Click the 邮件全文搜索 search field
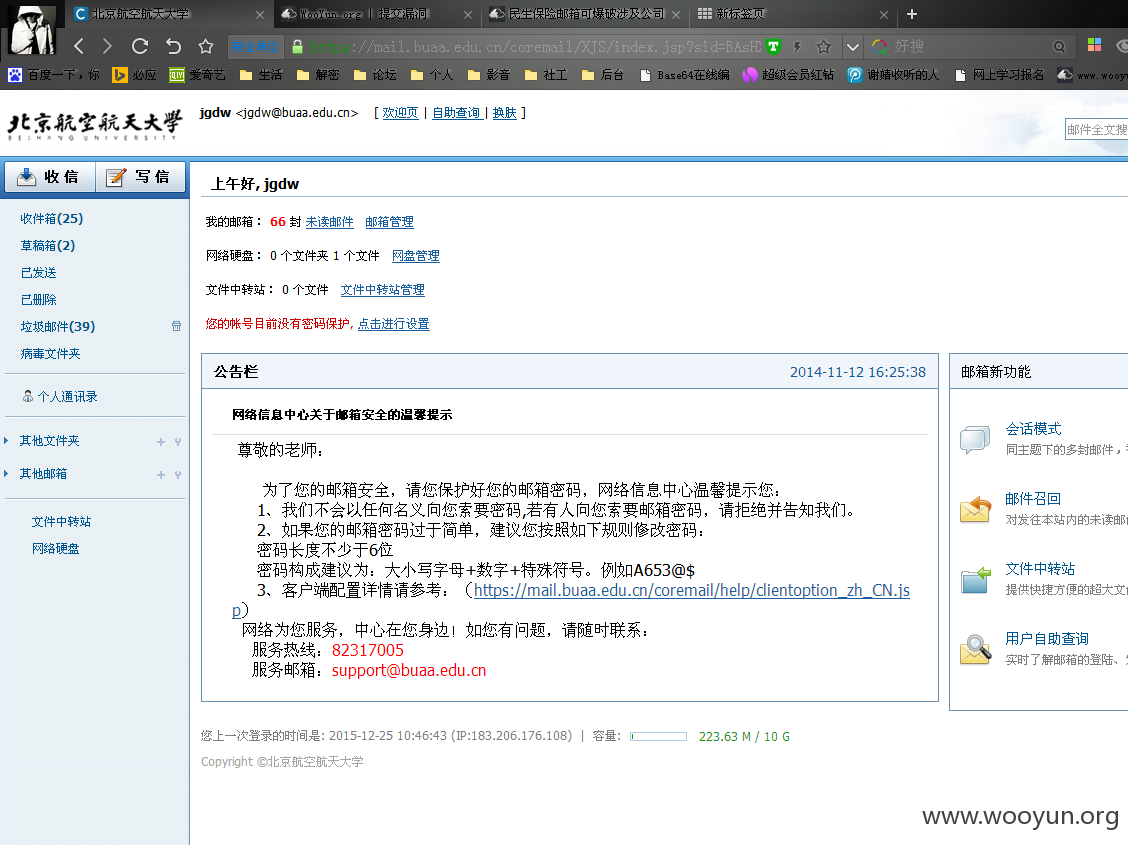 coord(1096,129)
